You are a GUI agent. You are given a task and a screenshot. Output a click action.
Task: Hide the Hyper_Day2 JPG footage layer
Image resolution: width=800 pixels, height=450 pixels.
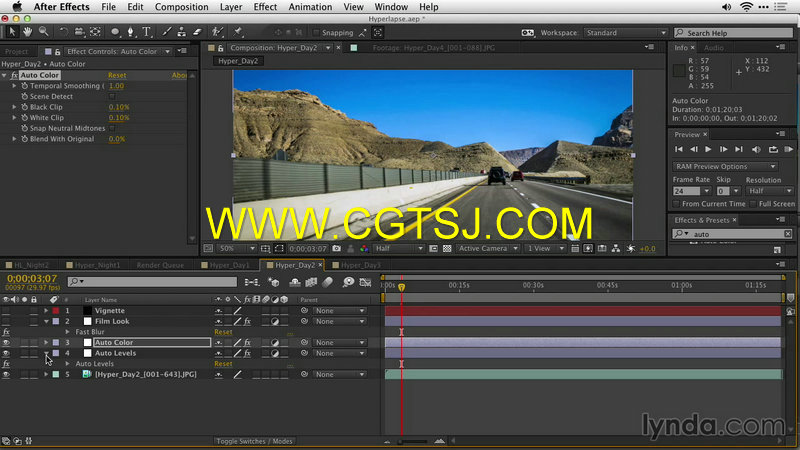[6, 374]
